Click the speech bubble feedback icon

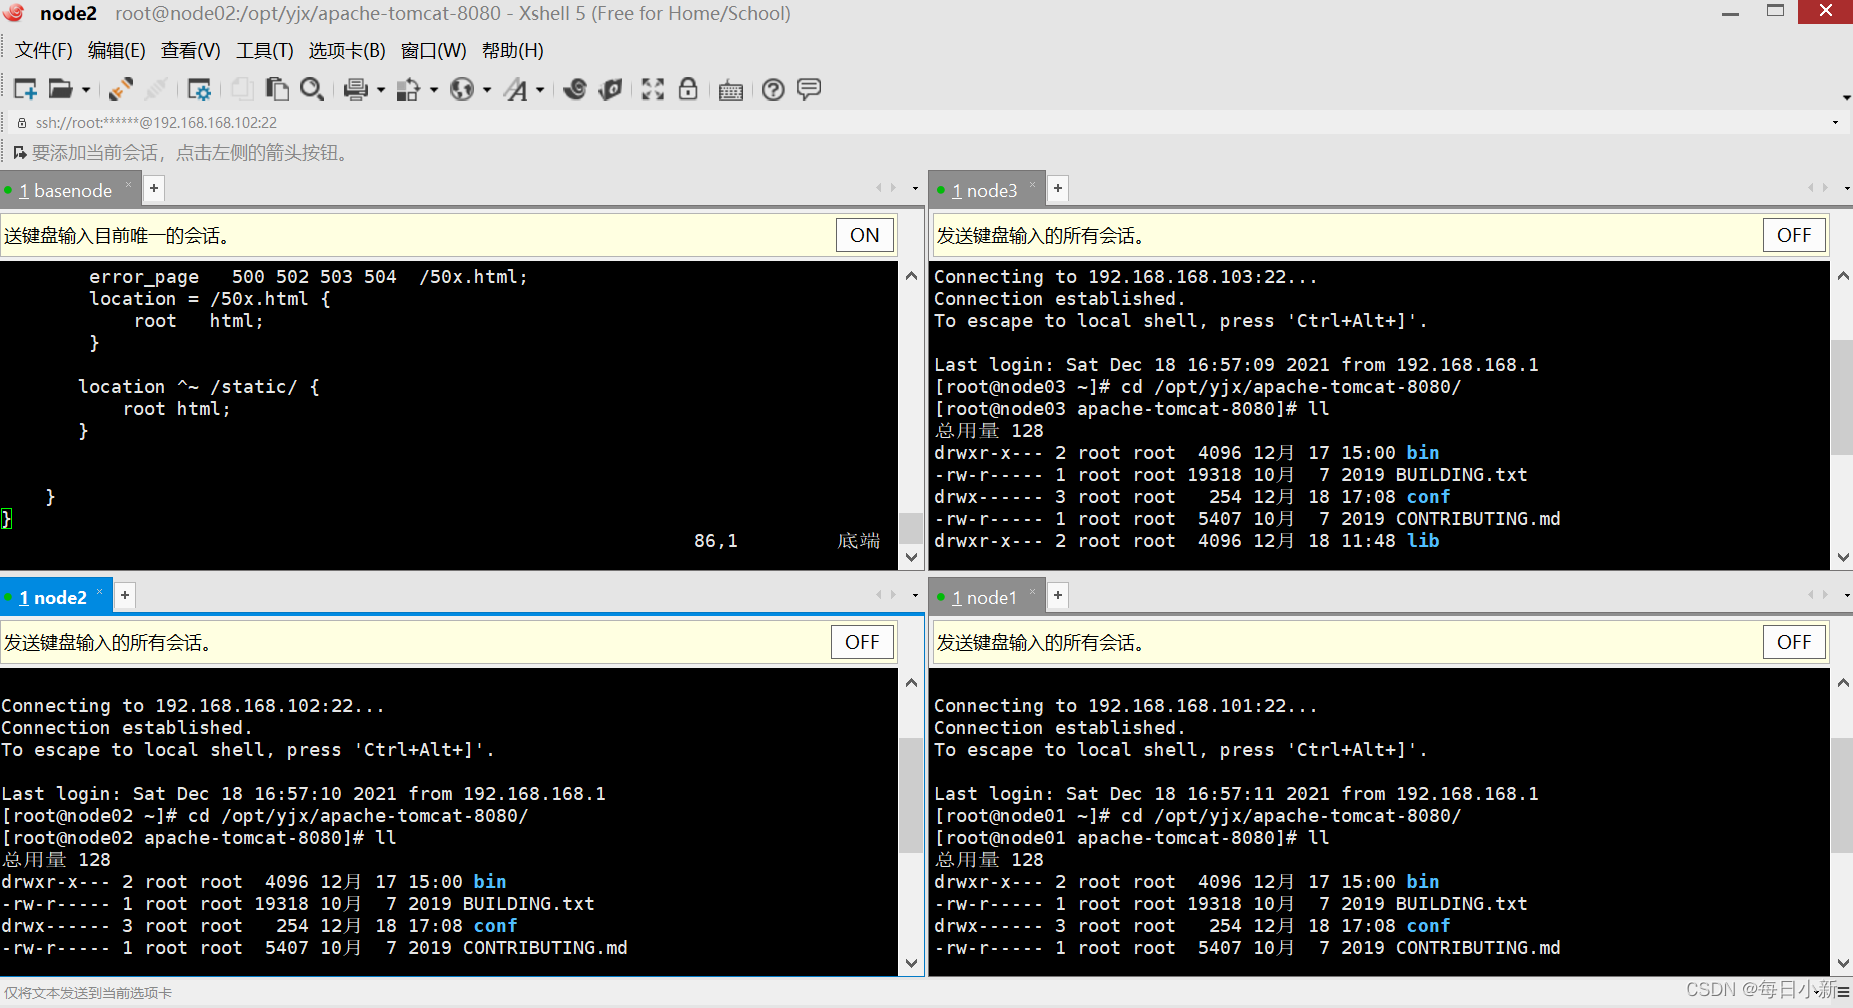pos(809,89)
